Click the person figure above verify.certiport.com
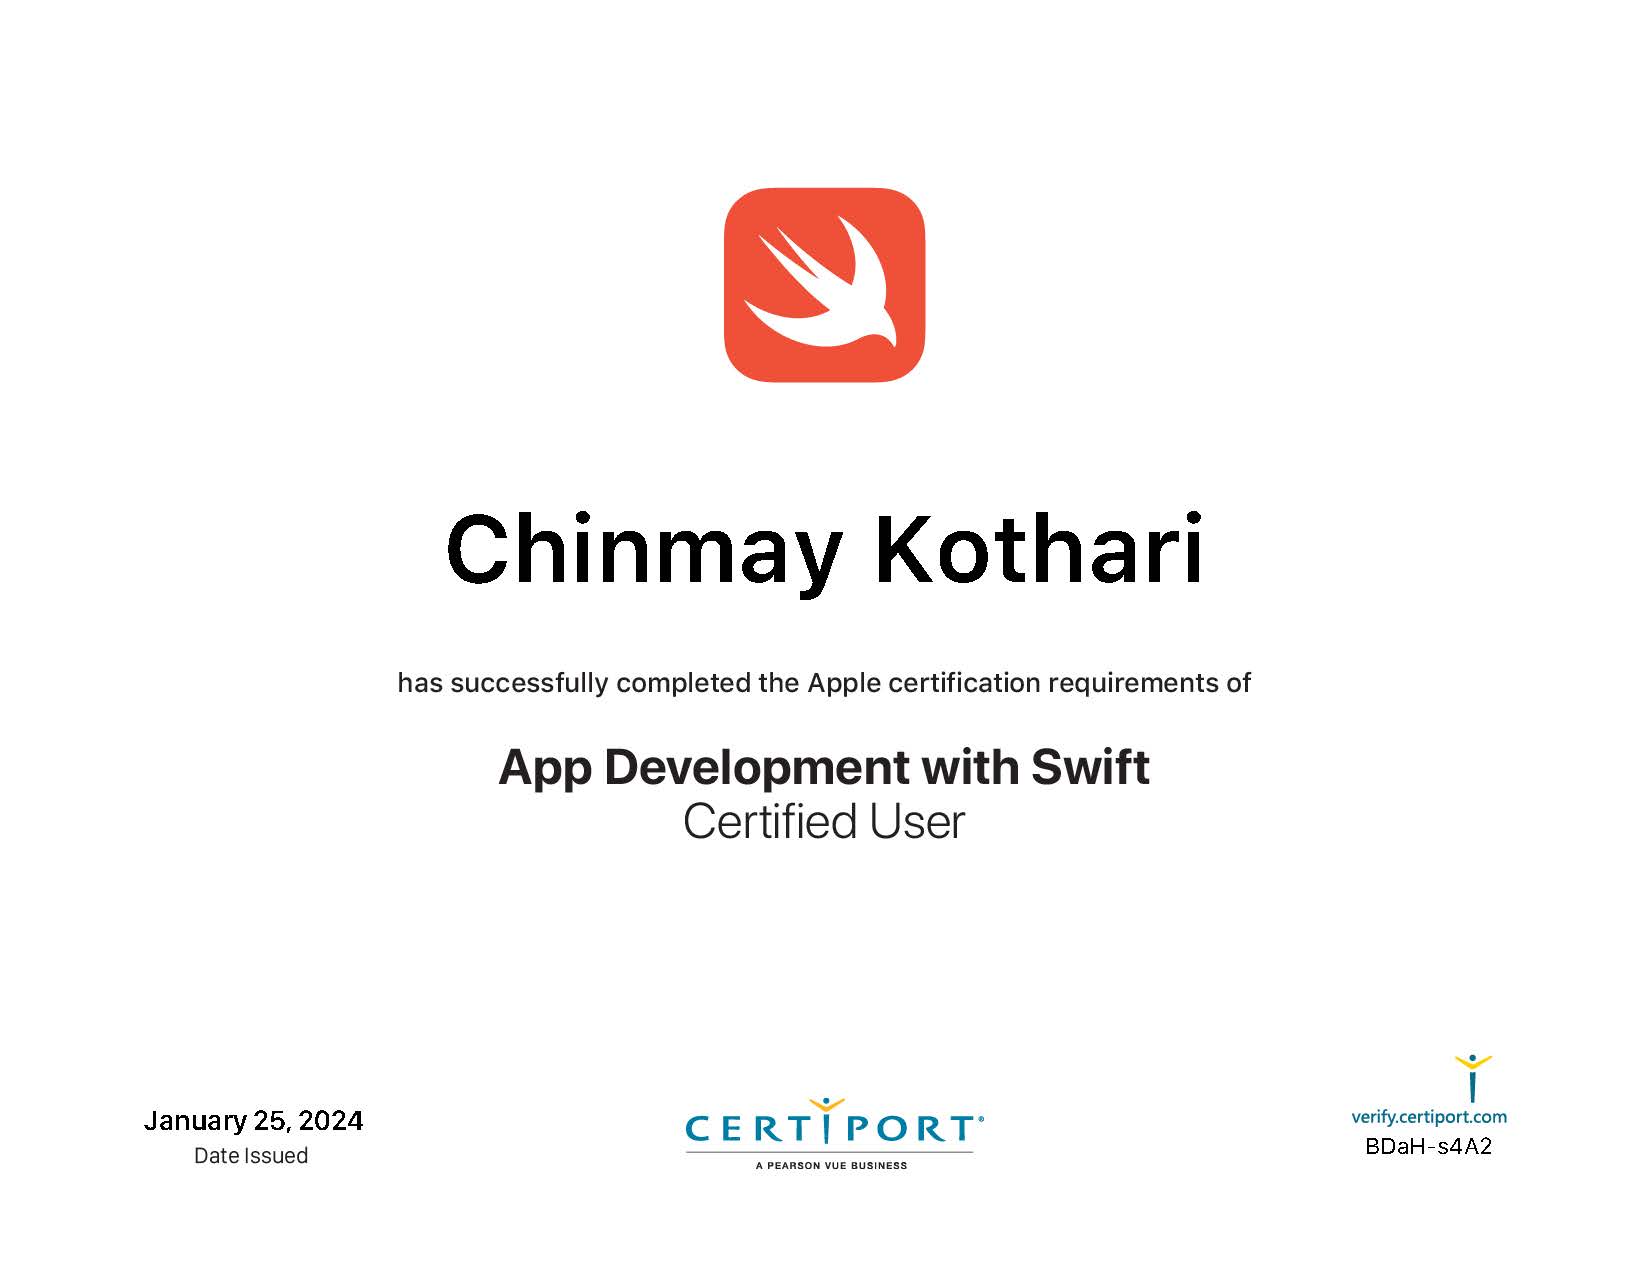 point(1472,1076)
